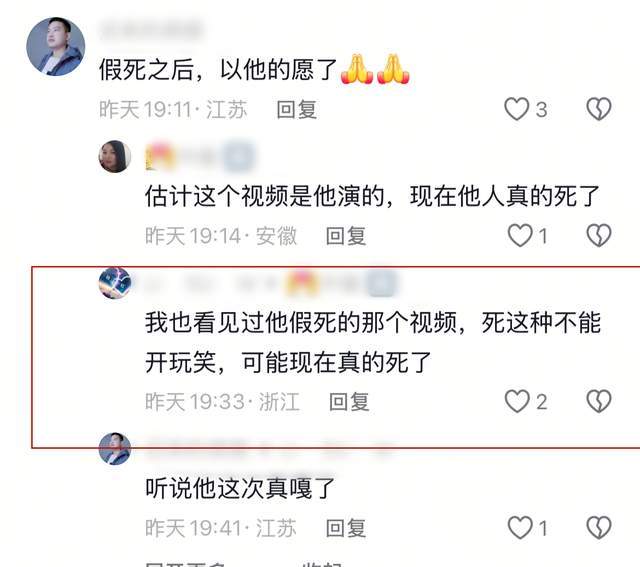
Task: Open blurred username of top commenter
Action: [x=151, y=29]
